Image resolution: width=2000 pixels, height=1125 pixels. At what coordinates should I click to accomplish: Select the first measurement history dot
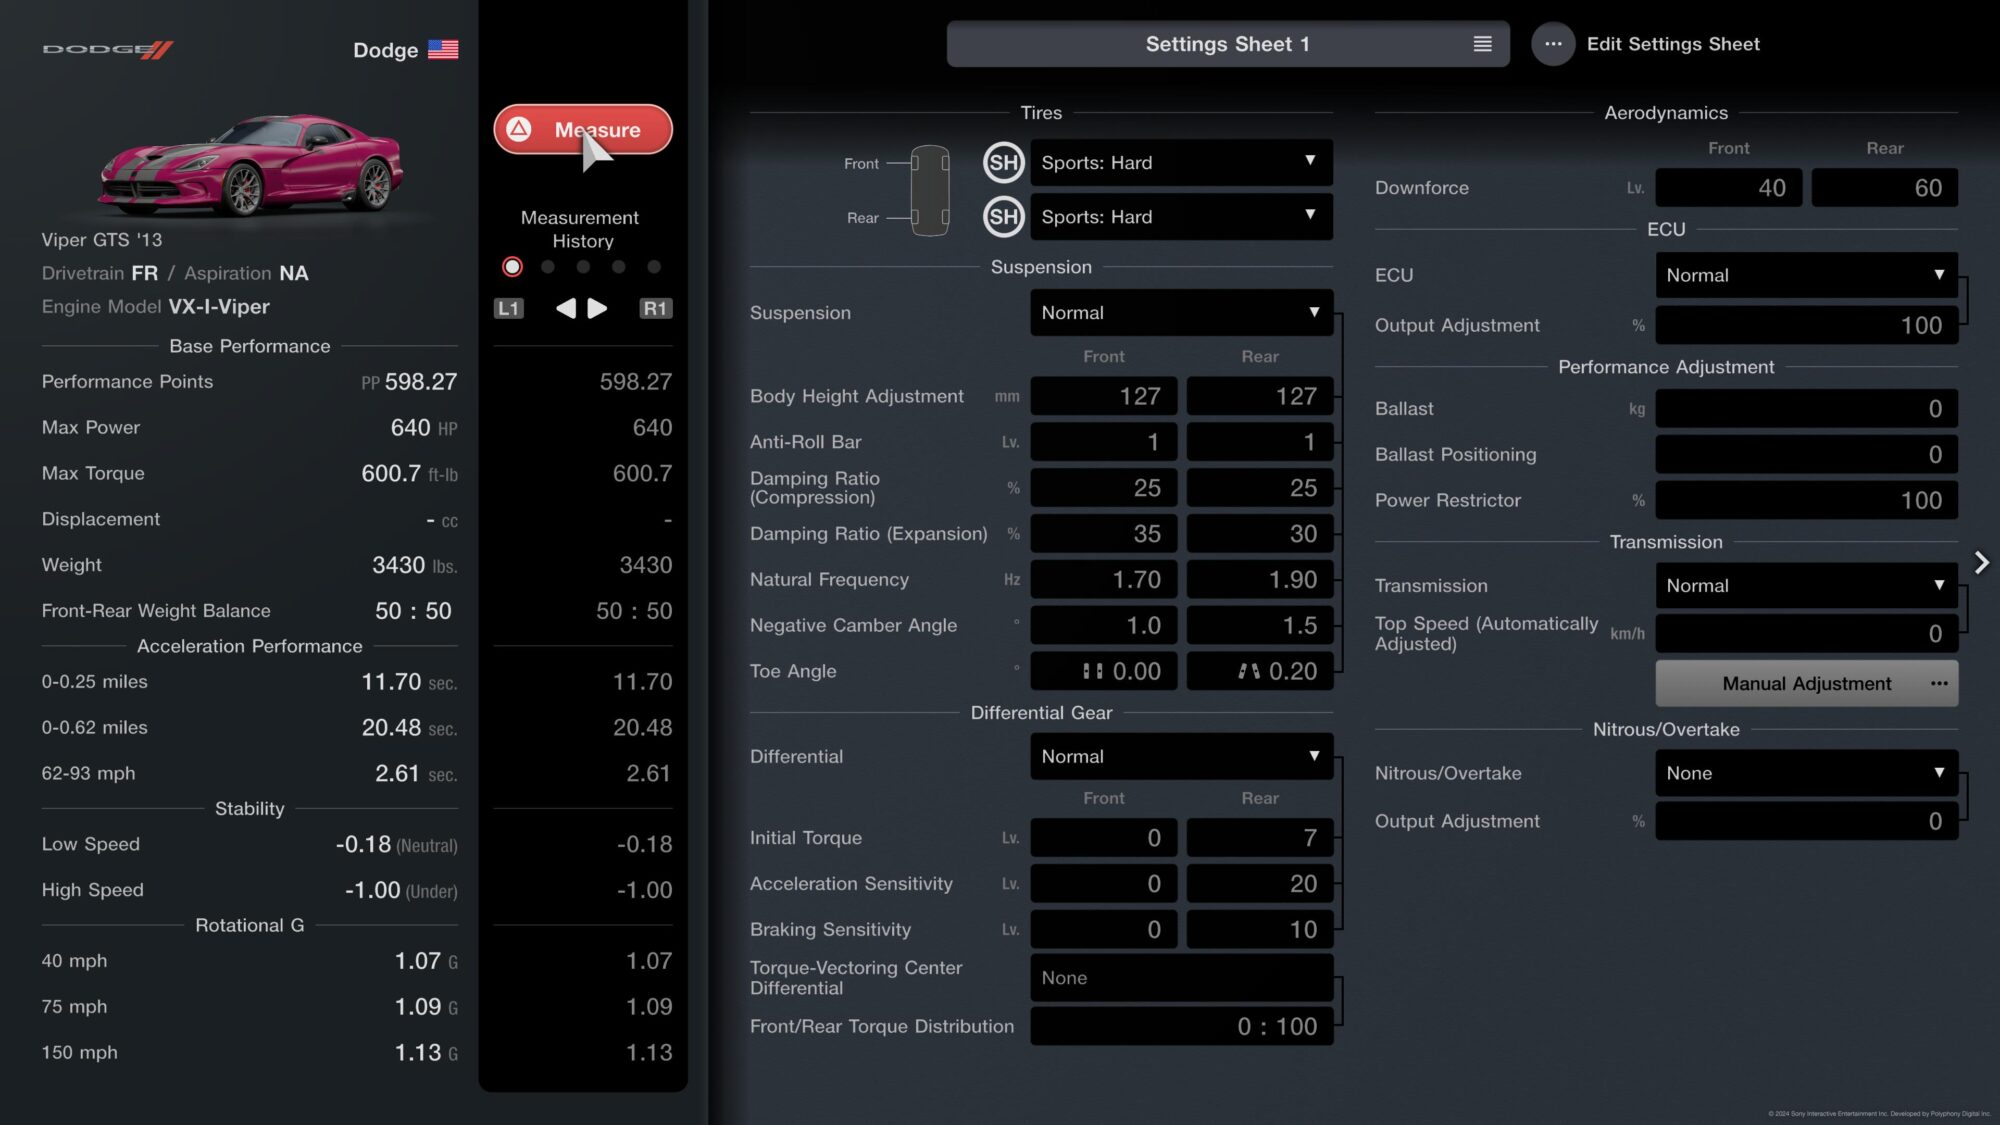(512, 267)
